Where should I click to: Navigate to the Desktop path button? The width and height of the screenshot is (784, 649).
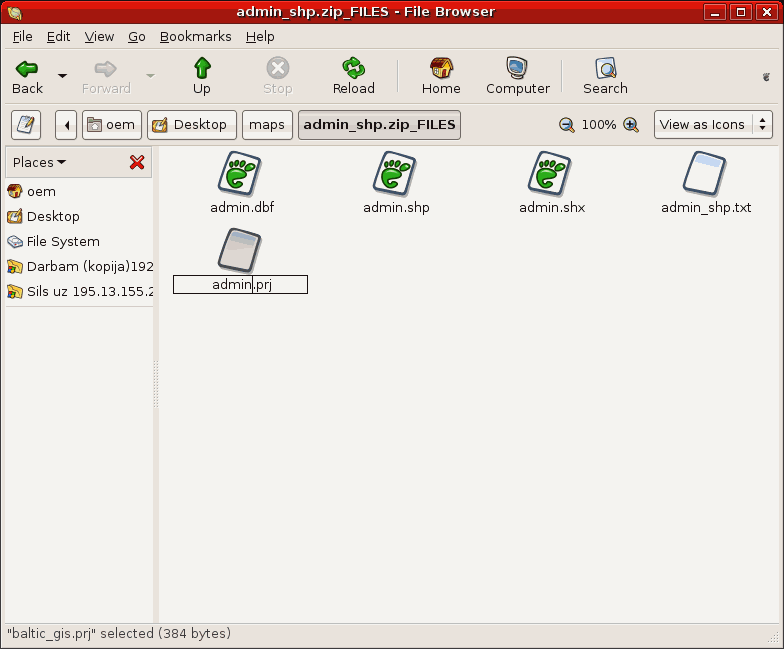(192, 124)
